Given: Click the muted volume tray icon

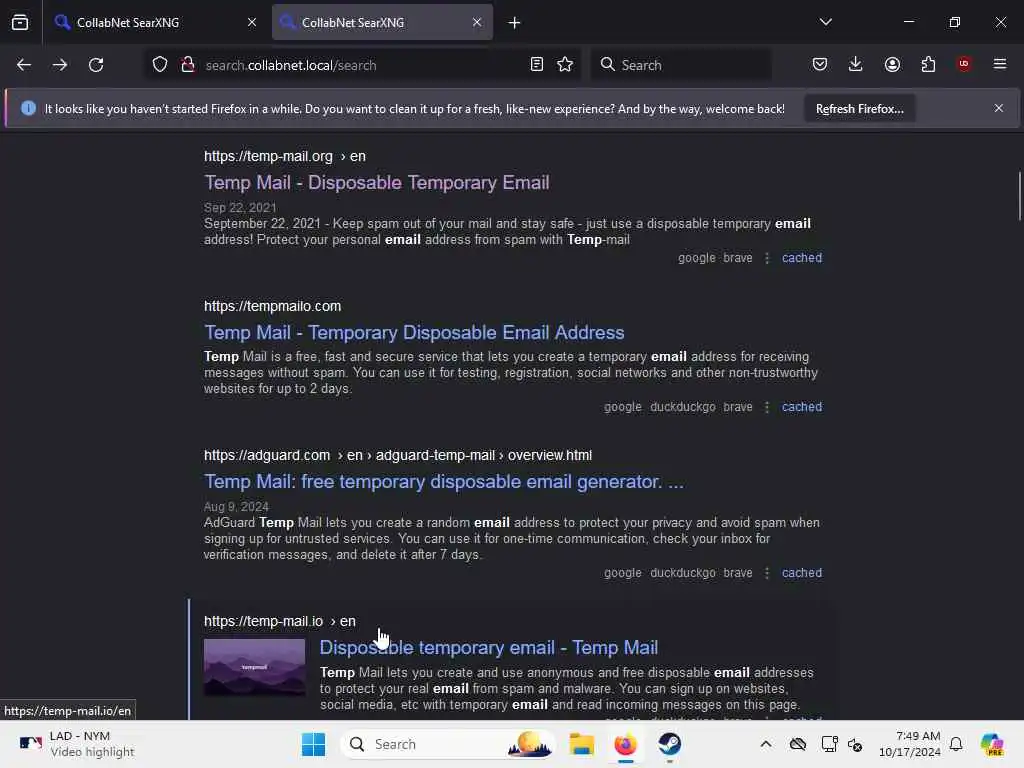Looking at the screenshot, I should (855, 744).
